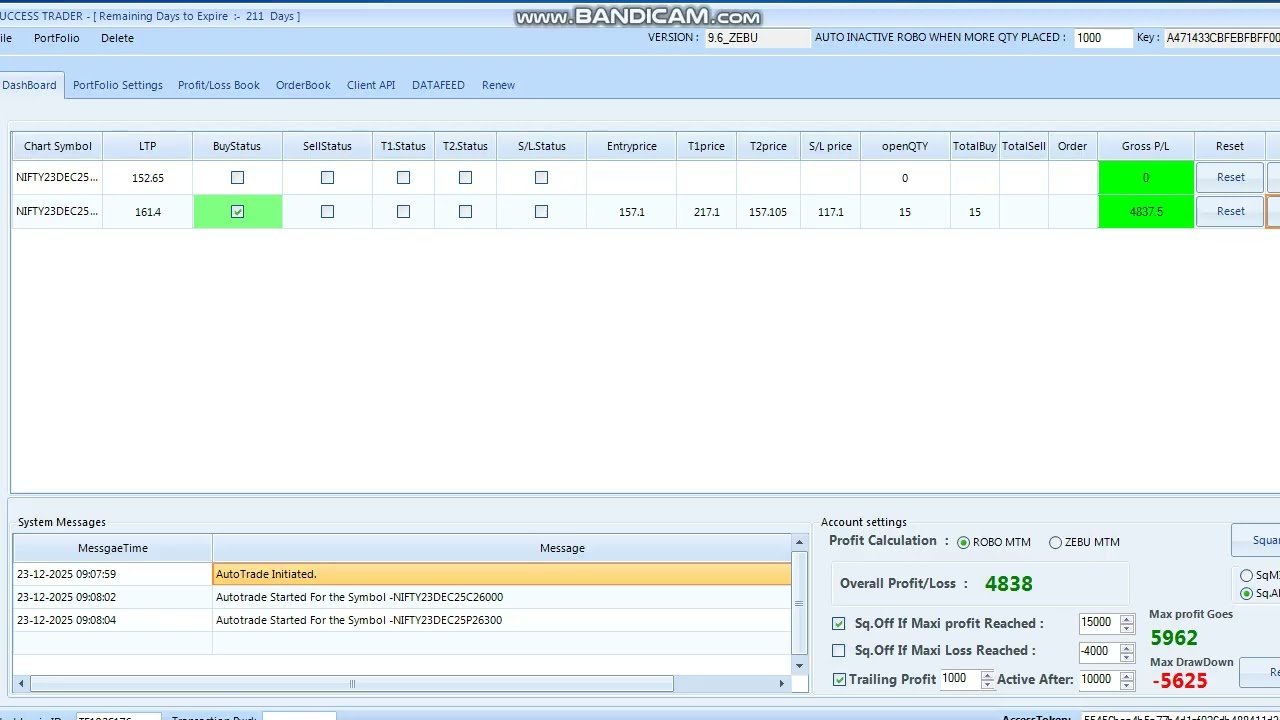Click the AUTO INACTIVE ROBO quantity field
Viewport: 1280px width, 720px height.
tap(1102, 38)
